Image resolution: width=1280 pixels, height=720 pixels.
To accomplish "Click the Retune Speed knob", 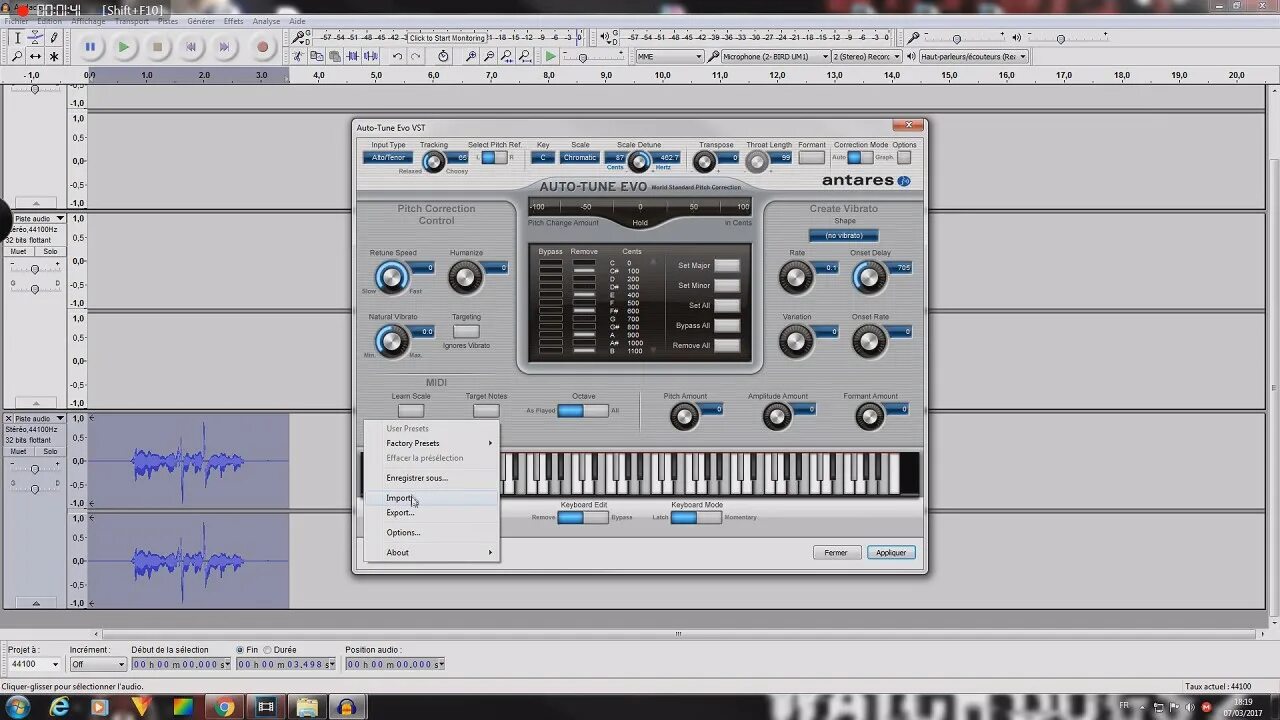I will [x=391, y=277].
